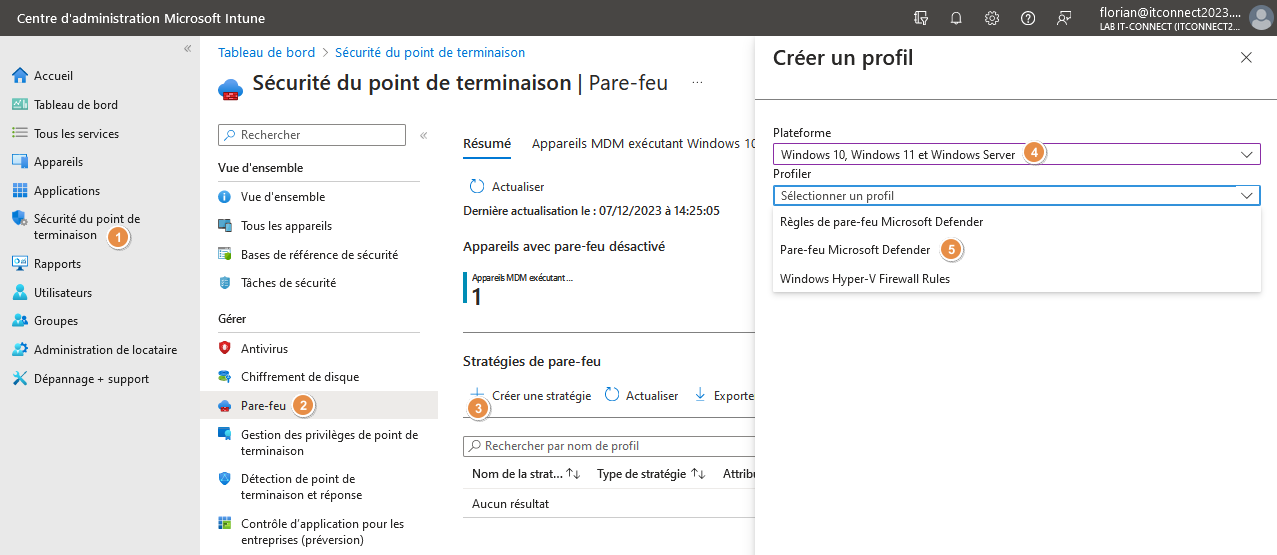
Task: Click Tableau de bord breadcrumb link
Action: click(266, 52)
